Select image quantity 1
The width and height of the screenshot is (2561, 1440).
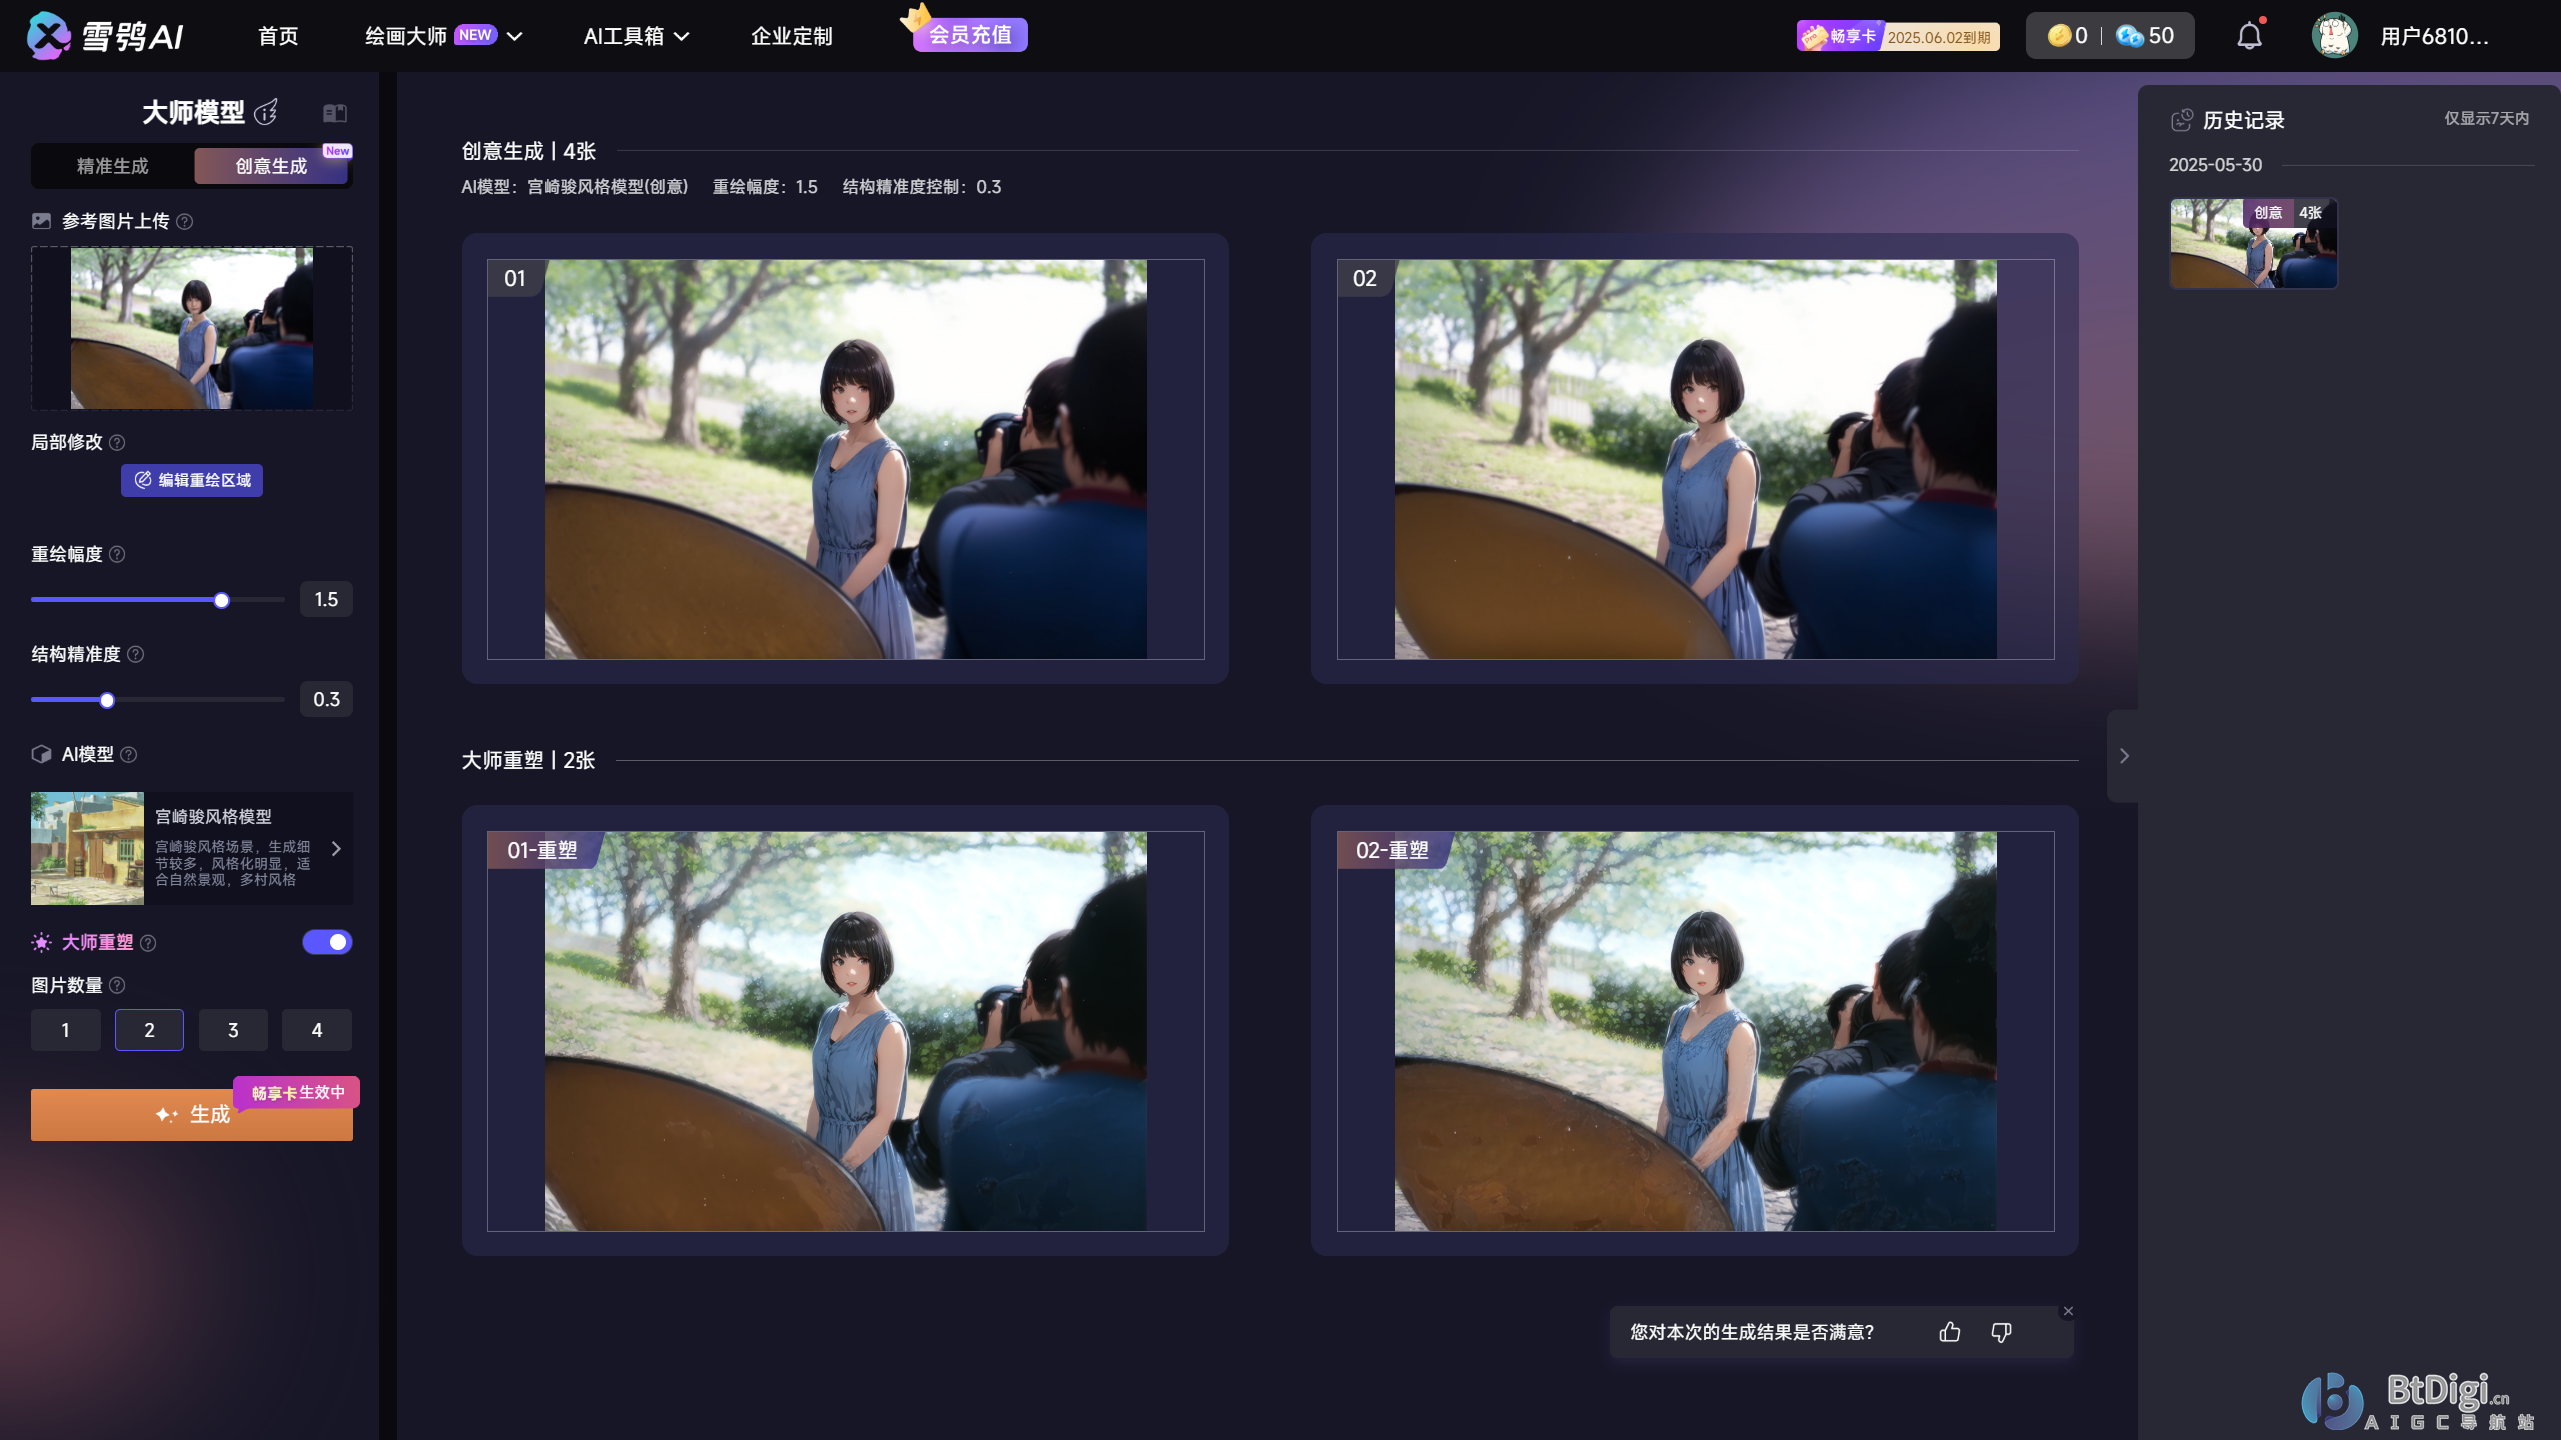pos(66,1030)
